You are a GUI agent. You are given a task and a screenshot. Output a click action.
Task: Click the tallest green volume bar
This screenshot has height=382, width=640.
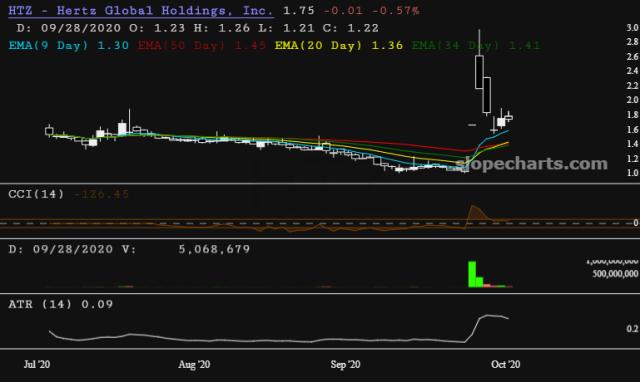tap(472, 274)
